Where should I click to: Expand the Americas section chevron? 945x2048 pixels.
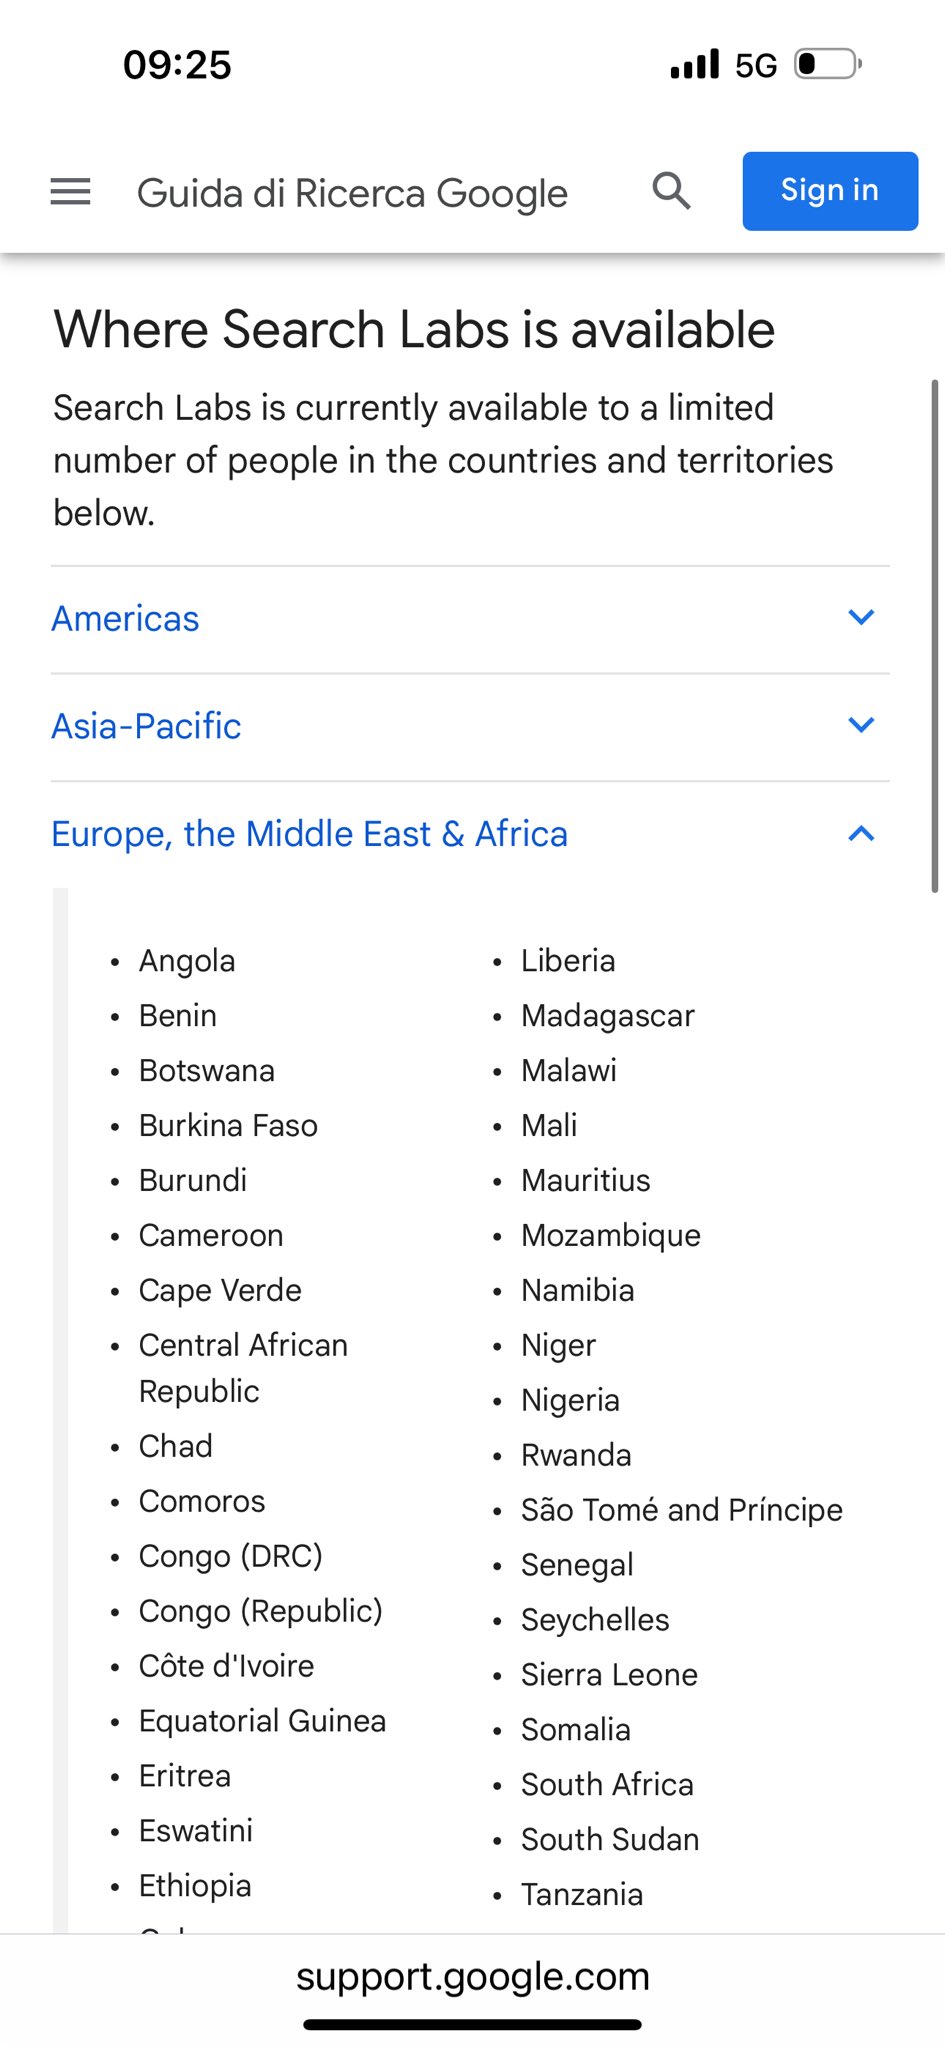click(861, 618)
